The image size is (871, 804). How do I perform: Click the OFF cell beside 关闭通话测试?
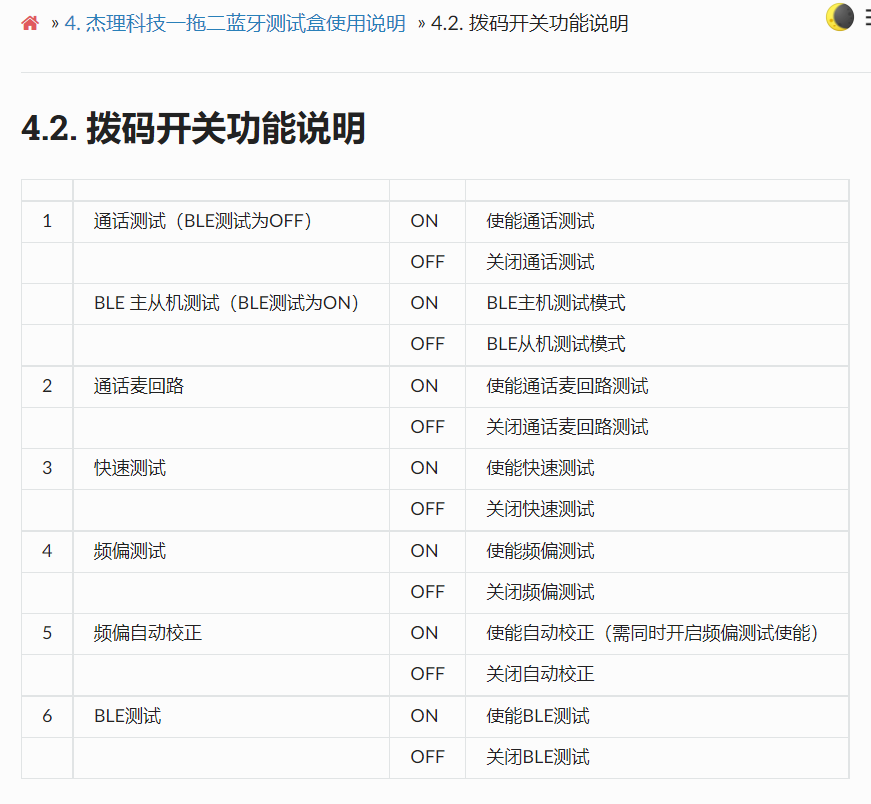(427, 262)
